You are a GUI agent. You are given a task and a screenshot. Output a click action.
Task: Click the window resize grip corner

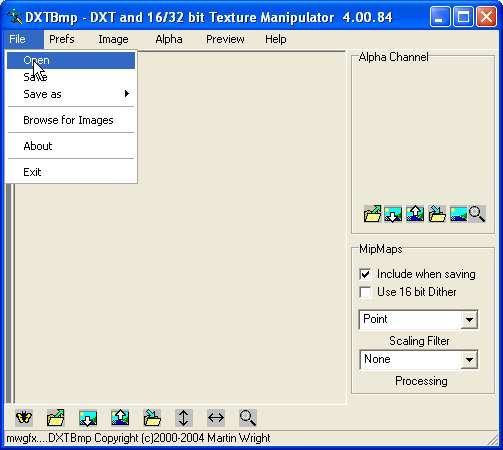pos(493,440)
